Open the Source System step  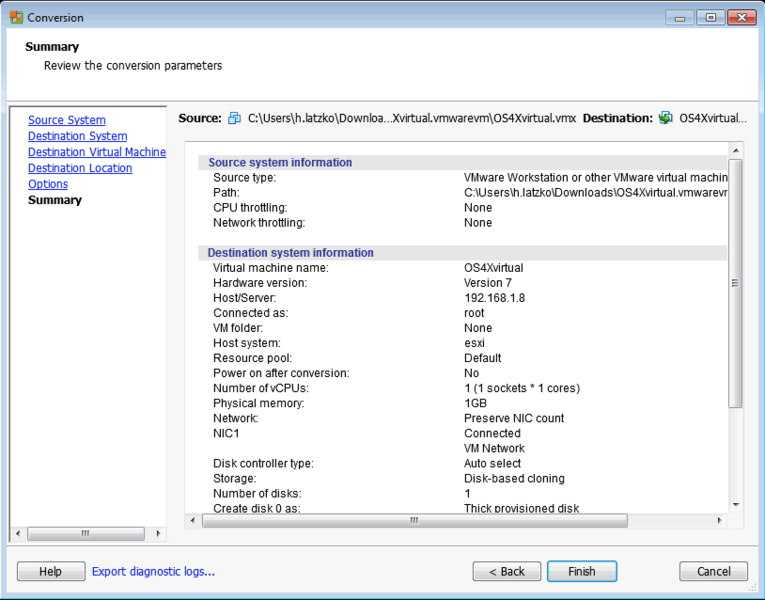66,120
